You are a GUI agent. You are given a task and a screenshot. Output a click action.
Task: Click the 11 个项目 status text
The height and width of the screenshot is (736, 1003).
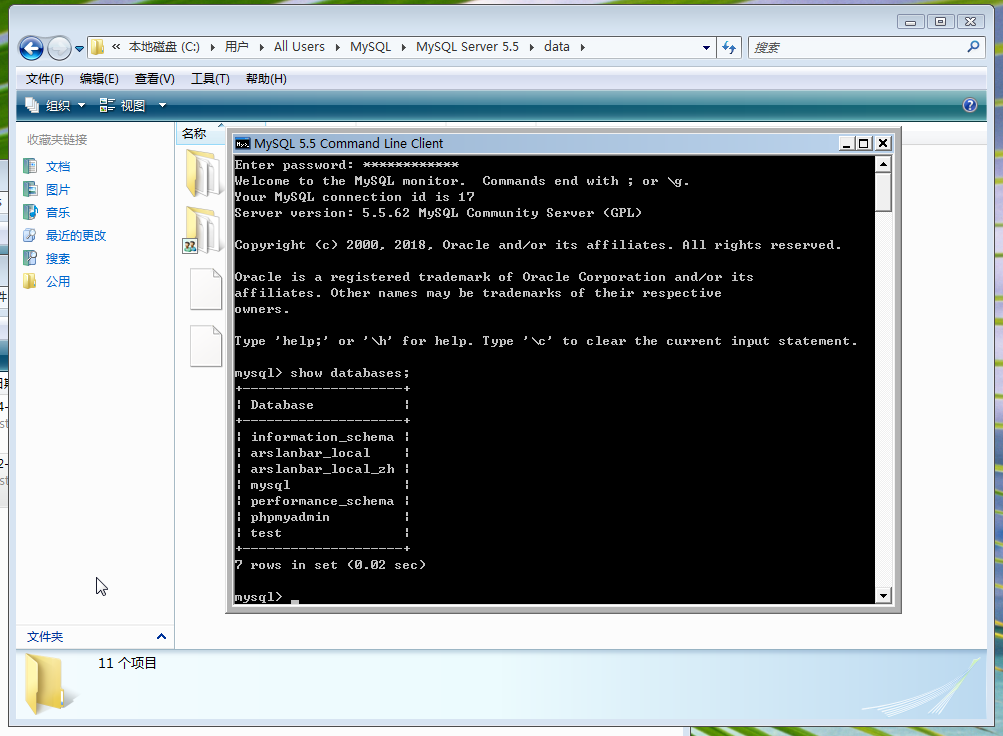tap(127, 663)
